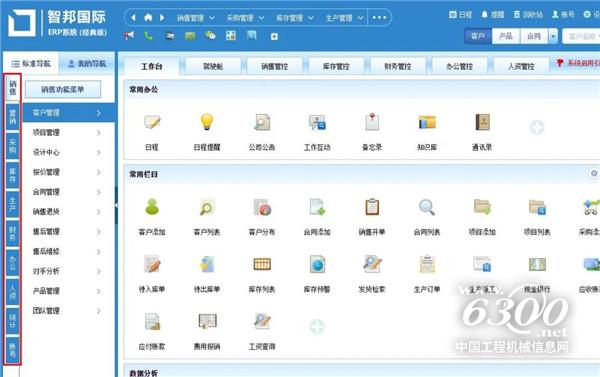This screenshot has width=600, height=377.
Task: Open the 库存列表 icon
Action: coord(262,264)
